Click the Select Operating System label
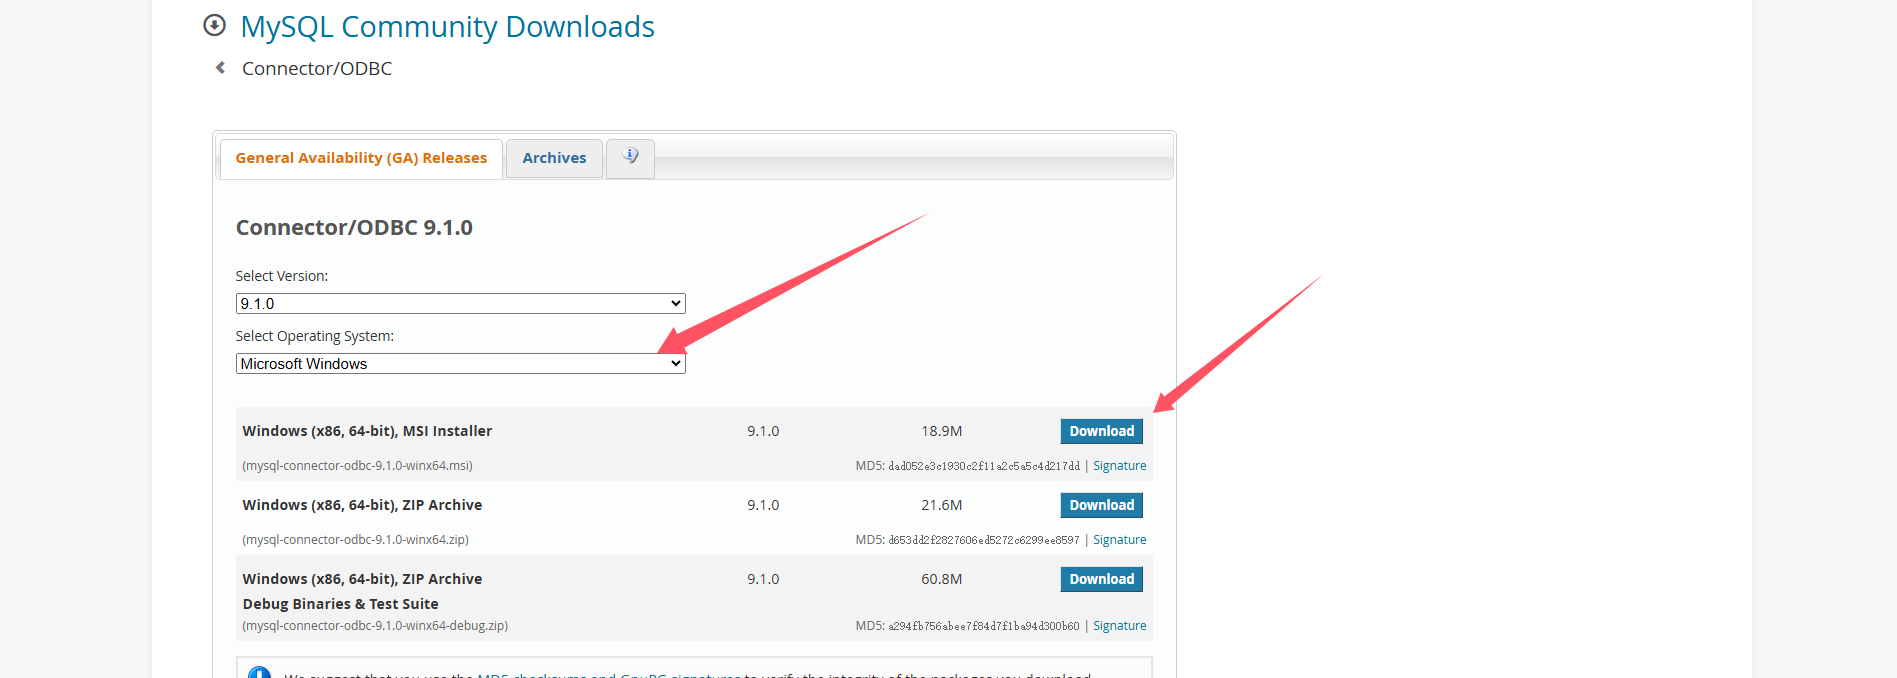 [315, 336]
